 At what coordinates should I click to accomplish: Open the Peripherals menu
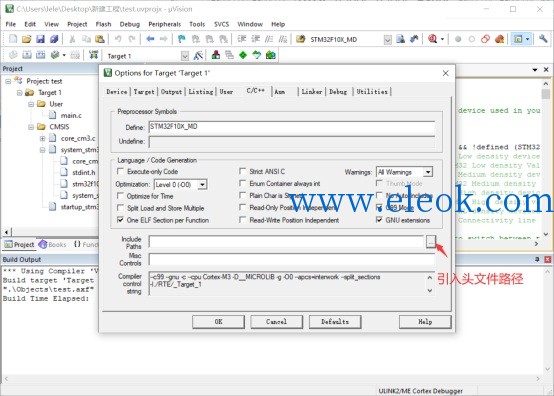click(x=165, y=24)
